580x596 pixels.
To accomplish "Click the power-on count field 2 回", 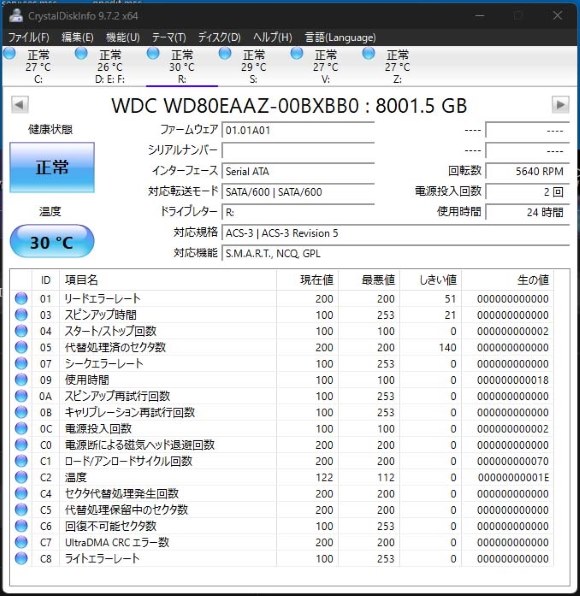I will tap(528, 192).
